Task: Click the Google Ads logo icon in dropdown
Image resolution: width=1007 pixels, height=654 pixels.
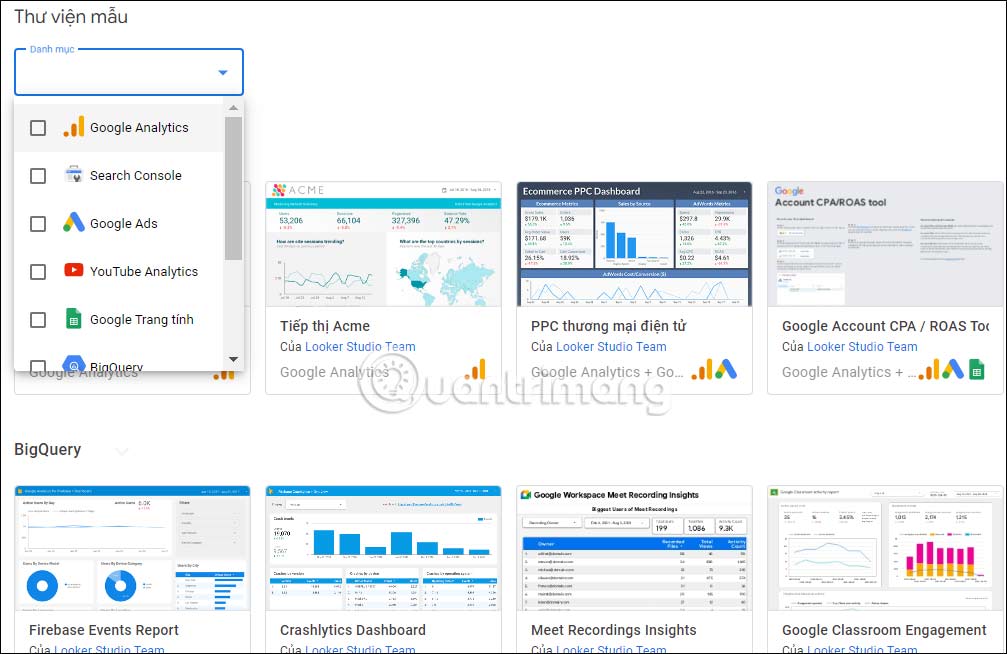Action: point(74,222)
